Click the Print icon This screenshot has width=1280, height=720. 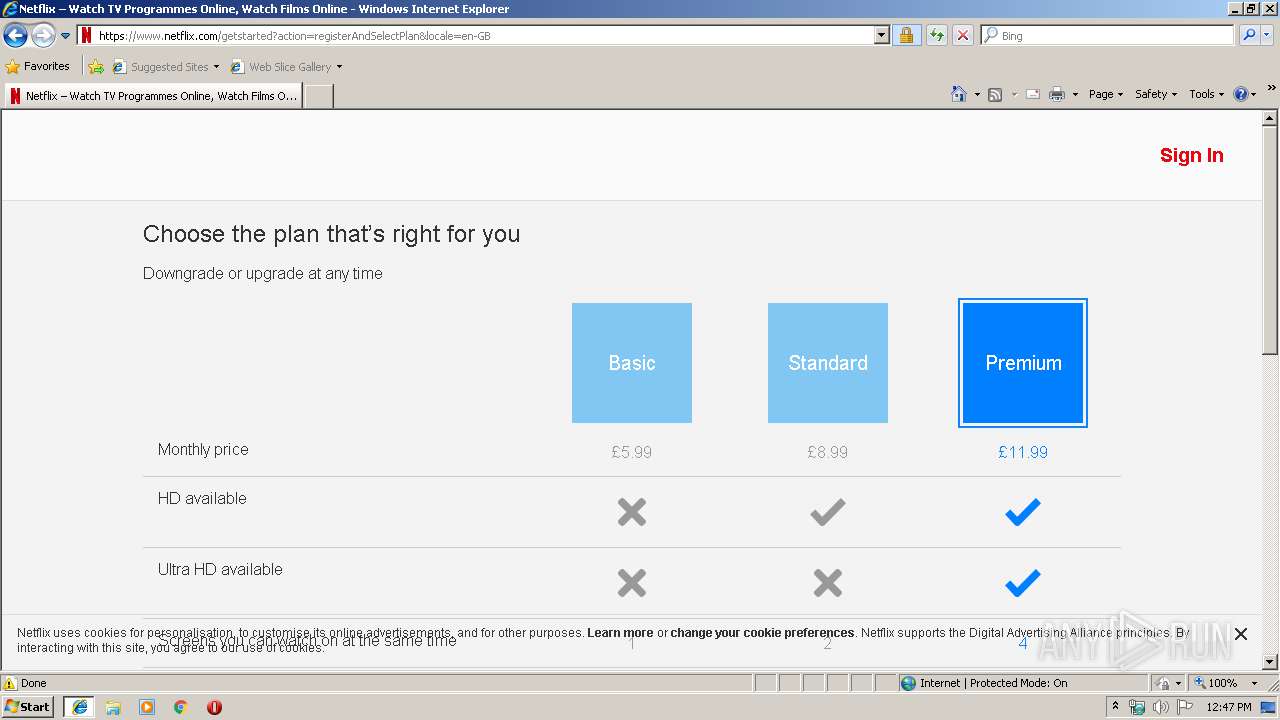1057,94
